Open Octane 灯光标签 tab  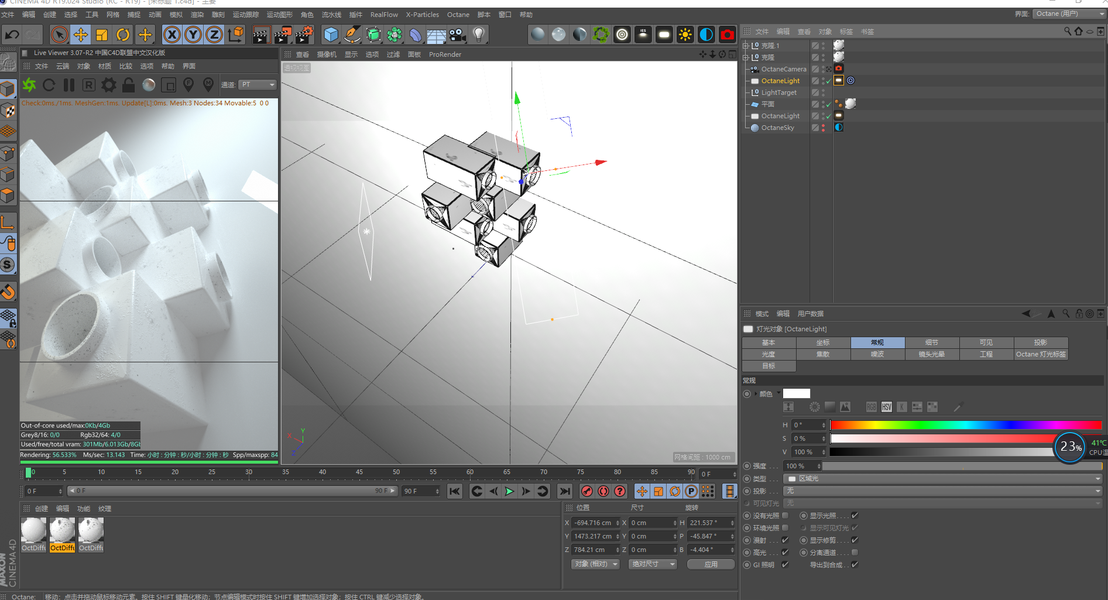click(1040, 354)
